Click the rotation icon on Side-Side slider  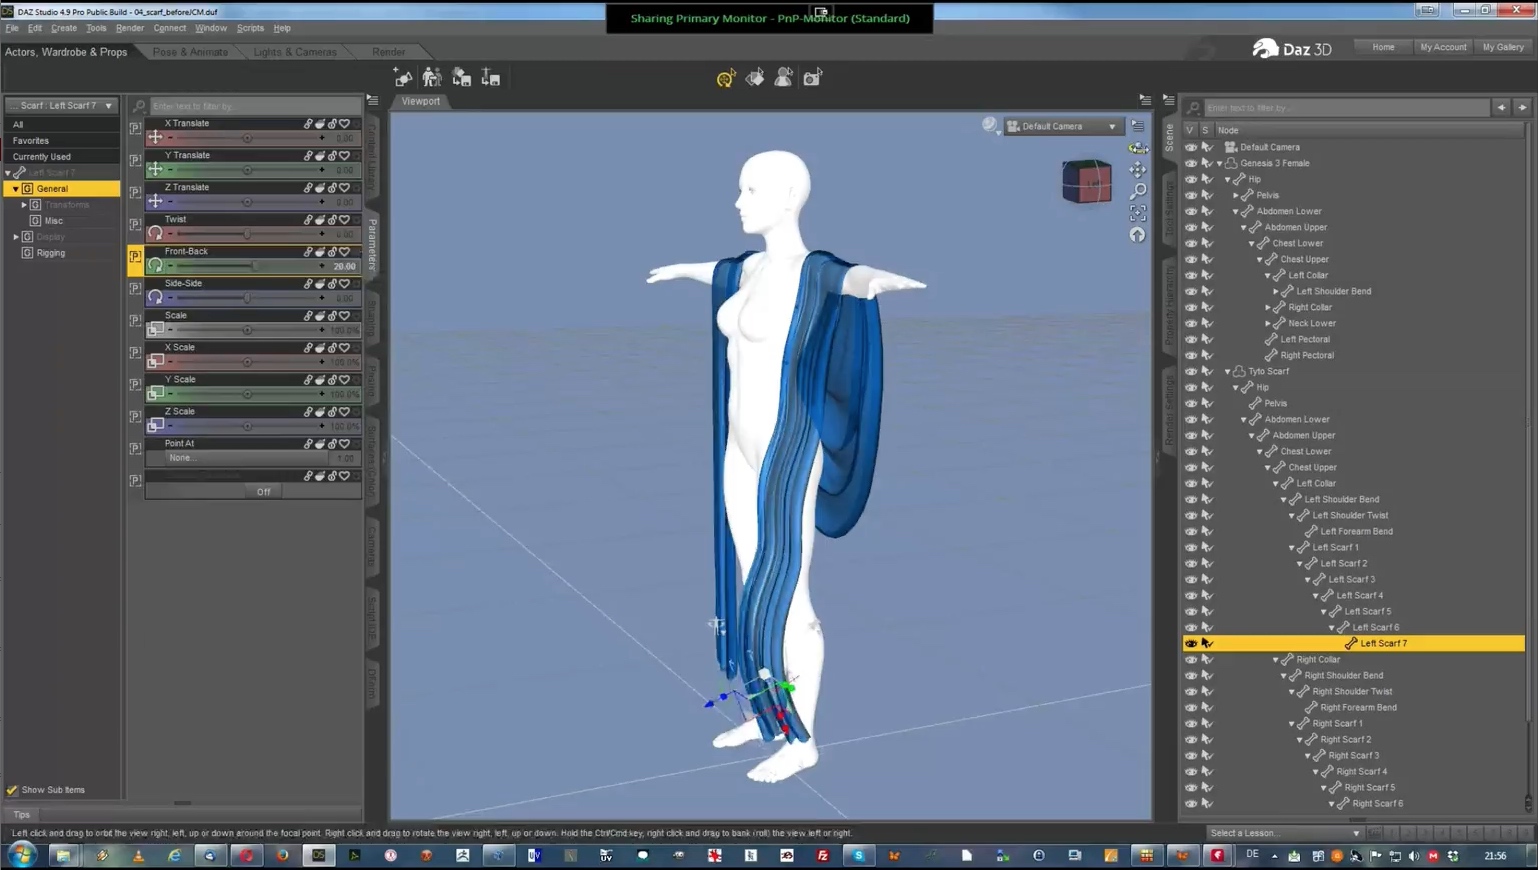click(155, 297)
